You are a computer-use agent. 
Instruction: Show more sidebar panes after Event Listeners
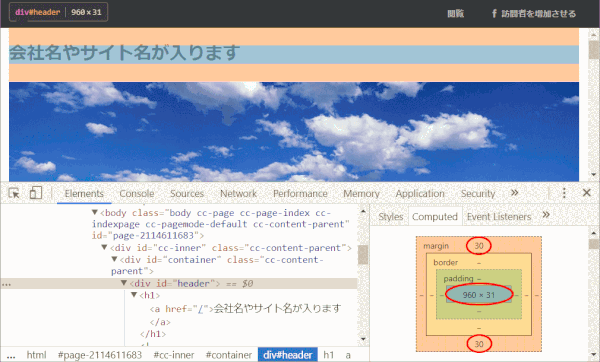tap(546, 215)
